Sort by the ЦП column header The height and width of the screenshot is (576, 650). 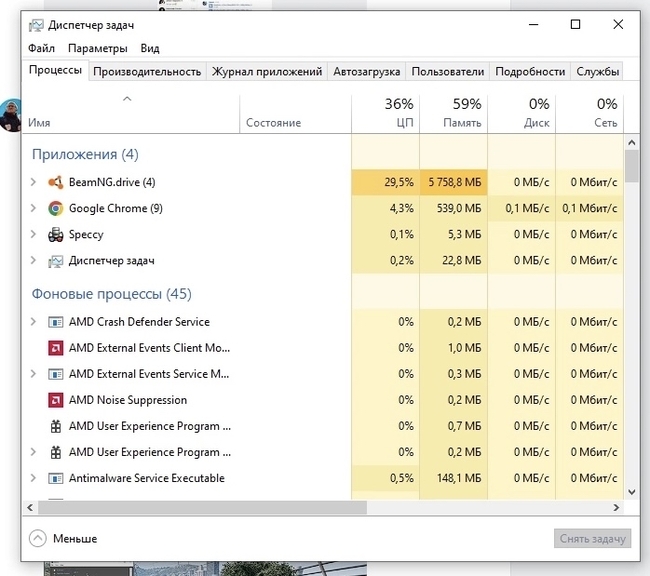[x=386, y=113]
